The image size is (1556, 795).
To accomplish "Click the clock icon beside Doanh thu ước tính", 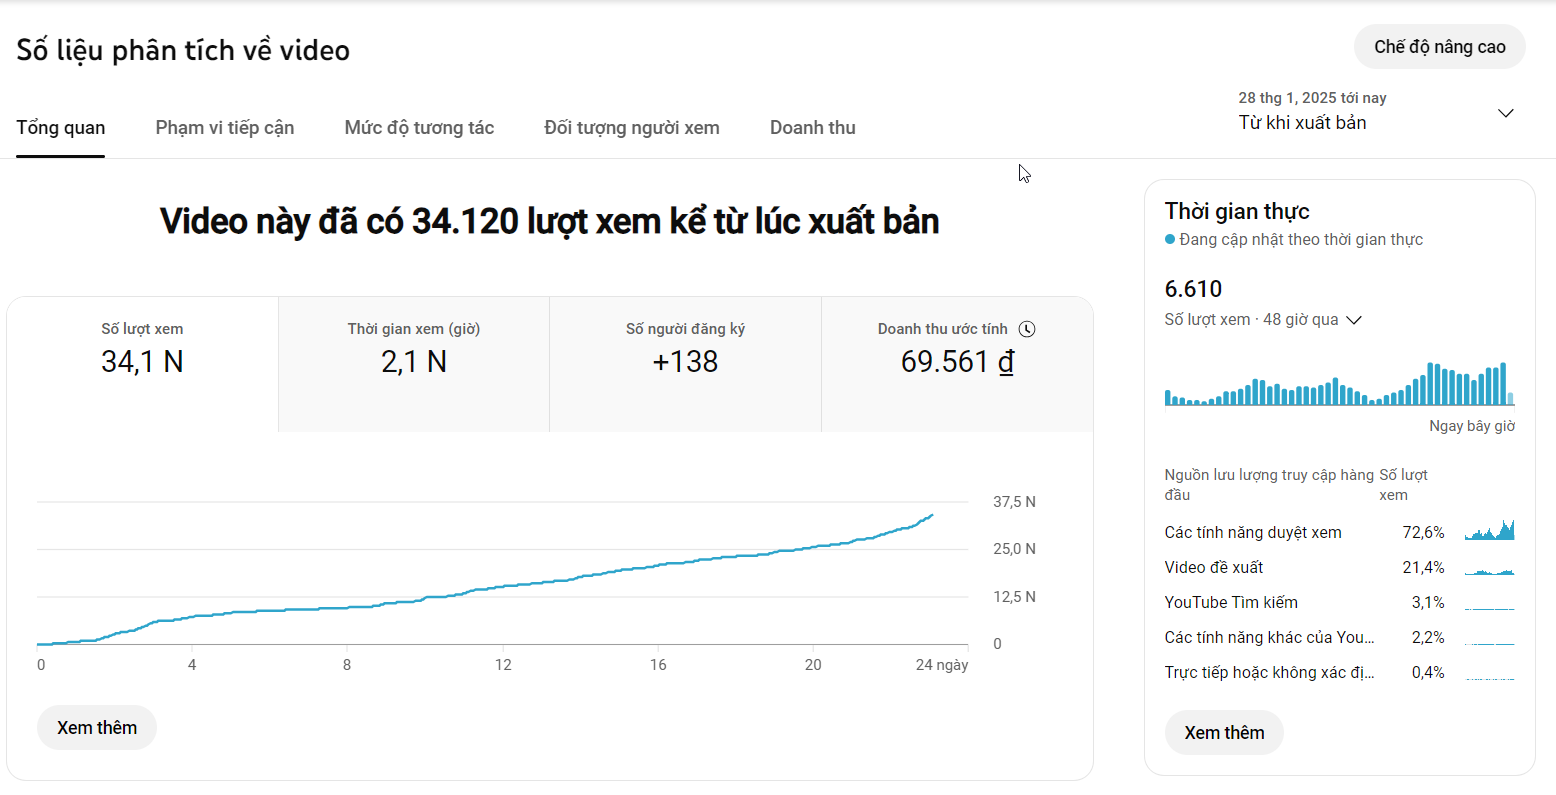I will [1027, 329].
